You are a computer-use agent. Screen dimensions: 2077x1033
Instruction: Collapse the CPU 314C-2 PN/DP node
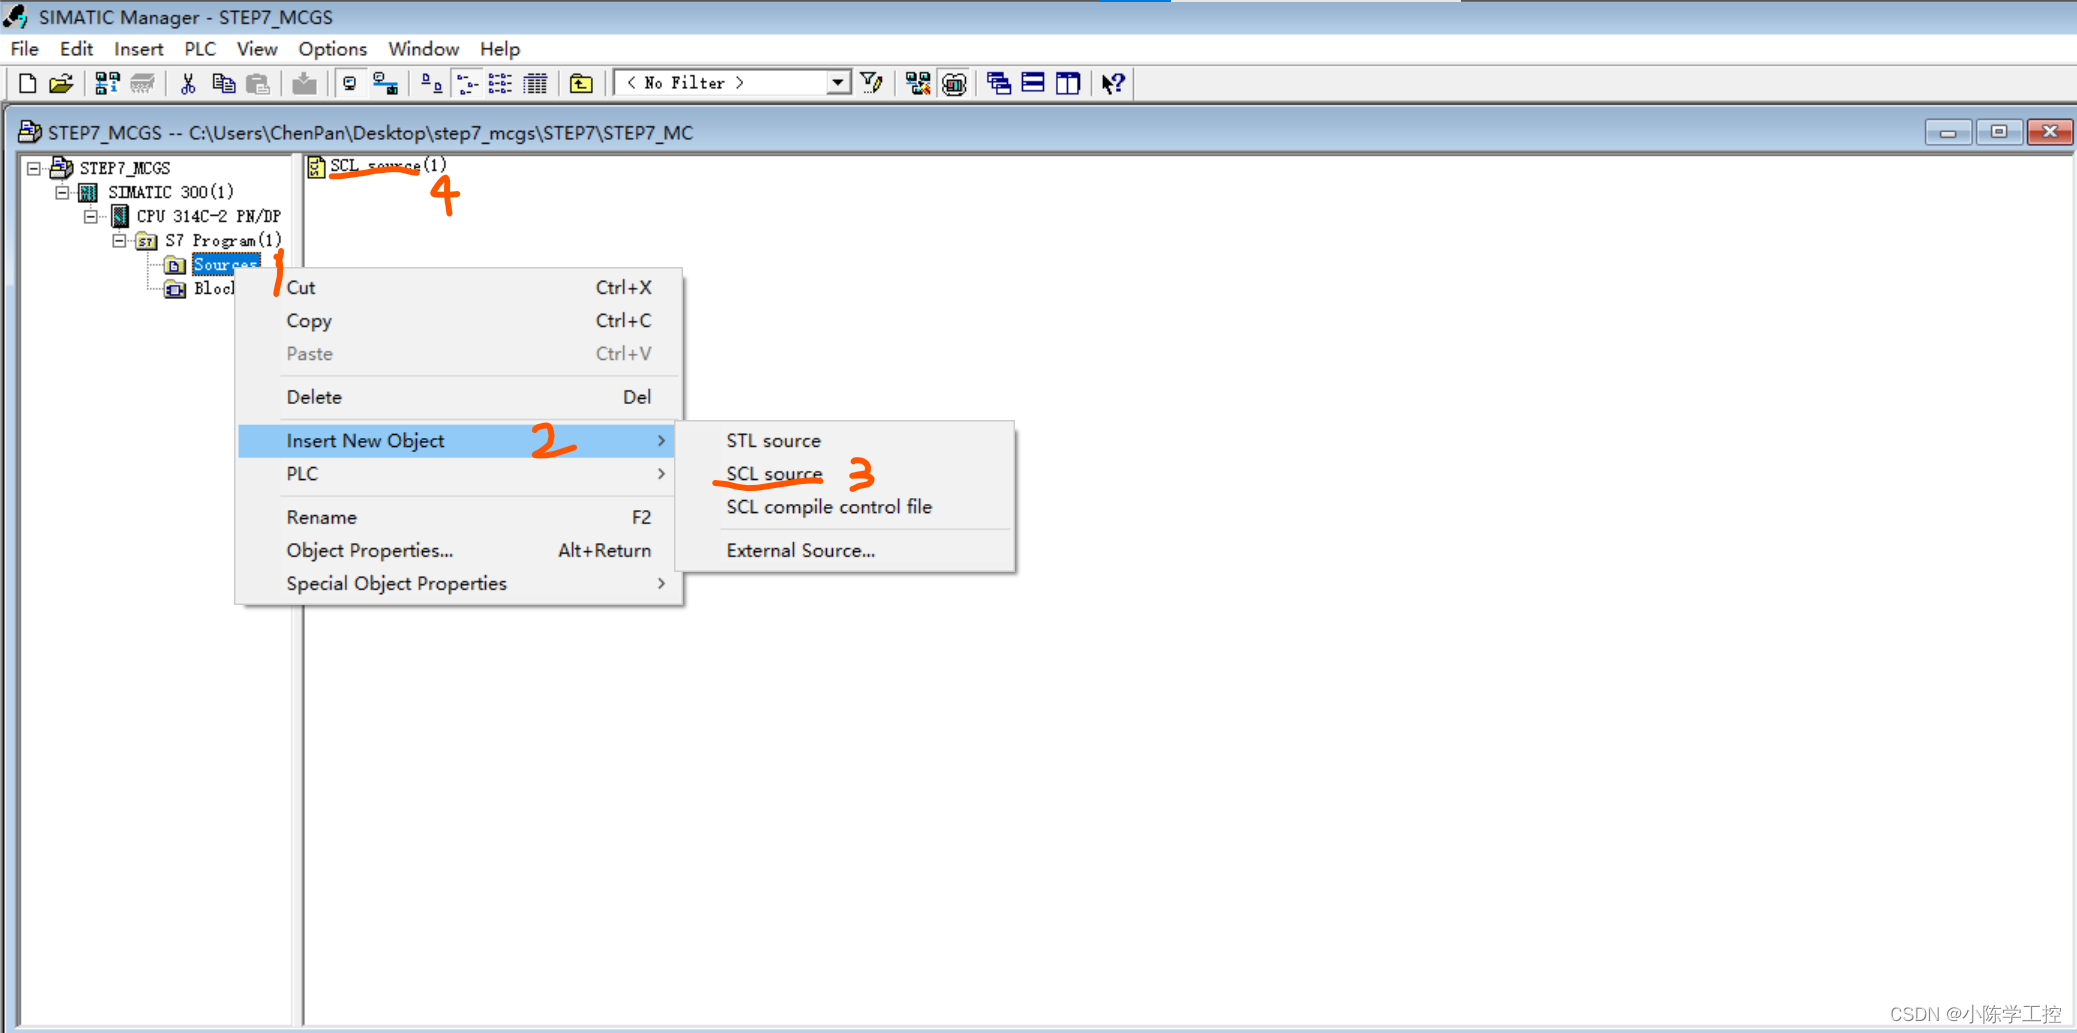(91, 216)
